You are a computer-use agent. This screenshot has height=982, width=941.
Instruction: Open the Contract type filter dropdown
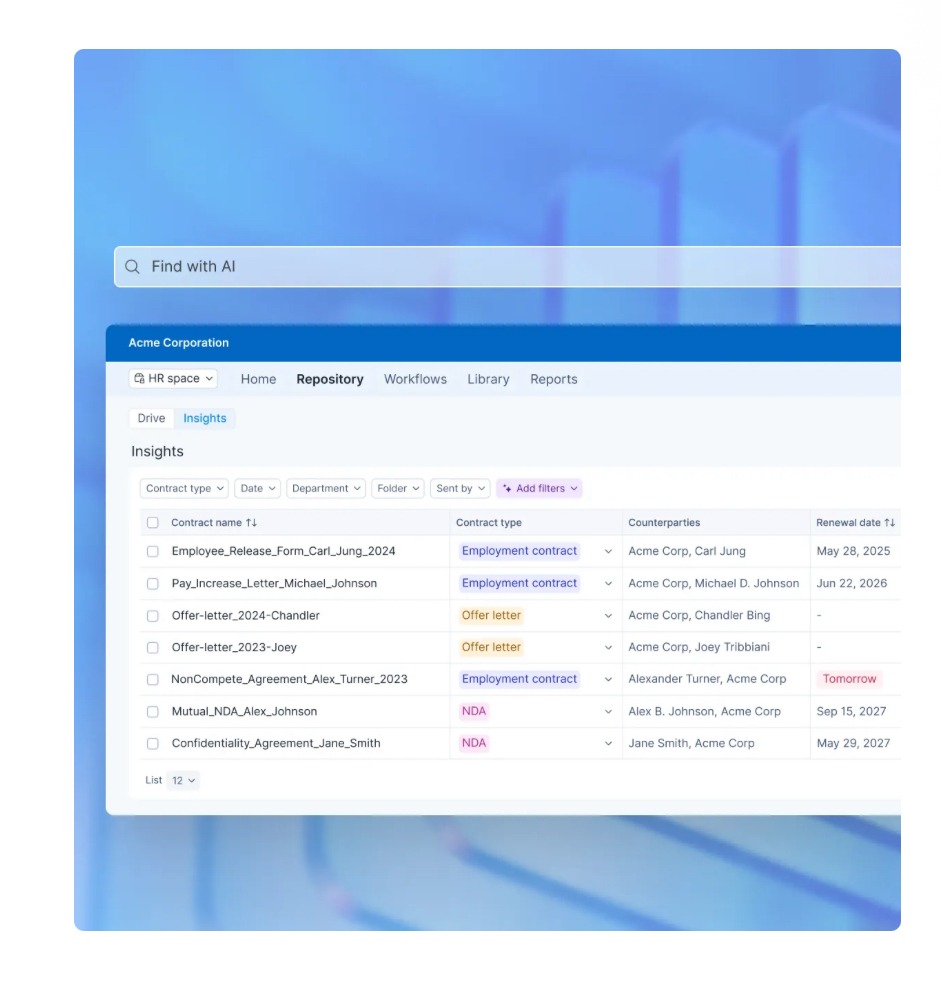tap(182, 488)
